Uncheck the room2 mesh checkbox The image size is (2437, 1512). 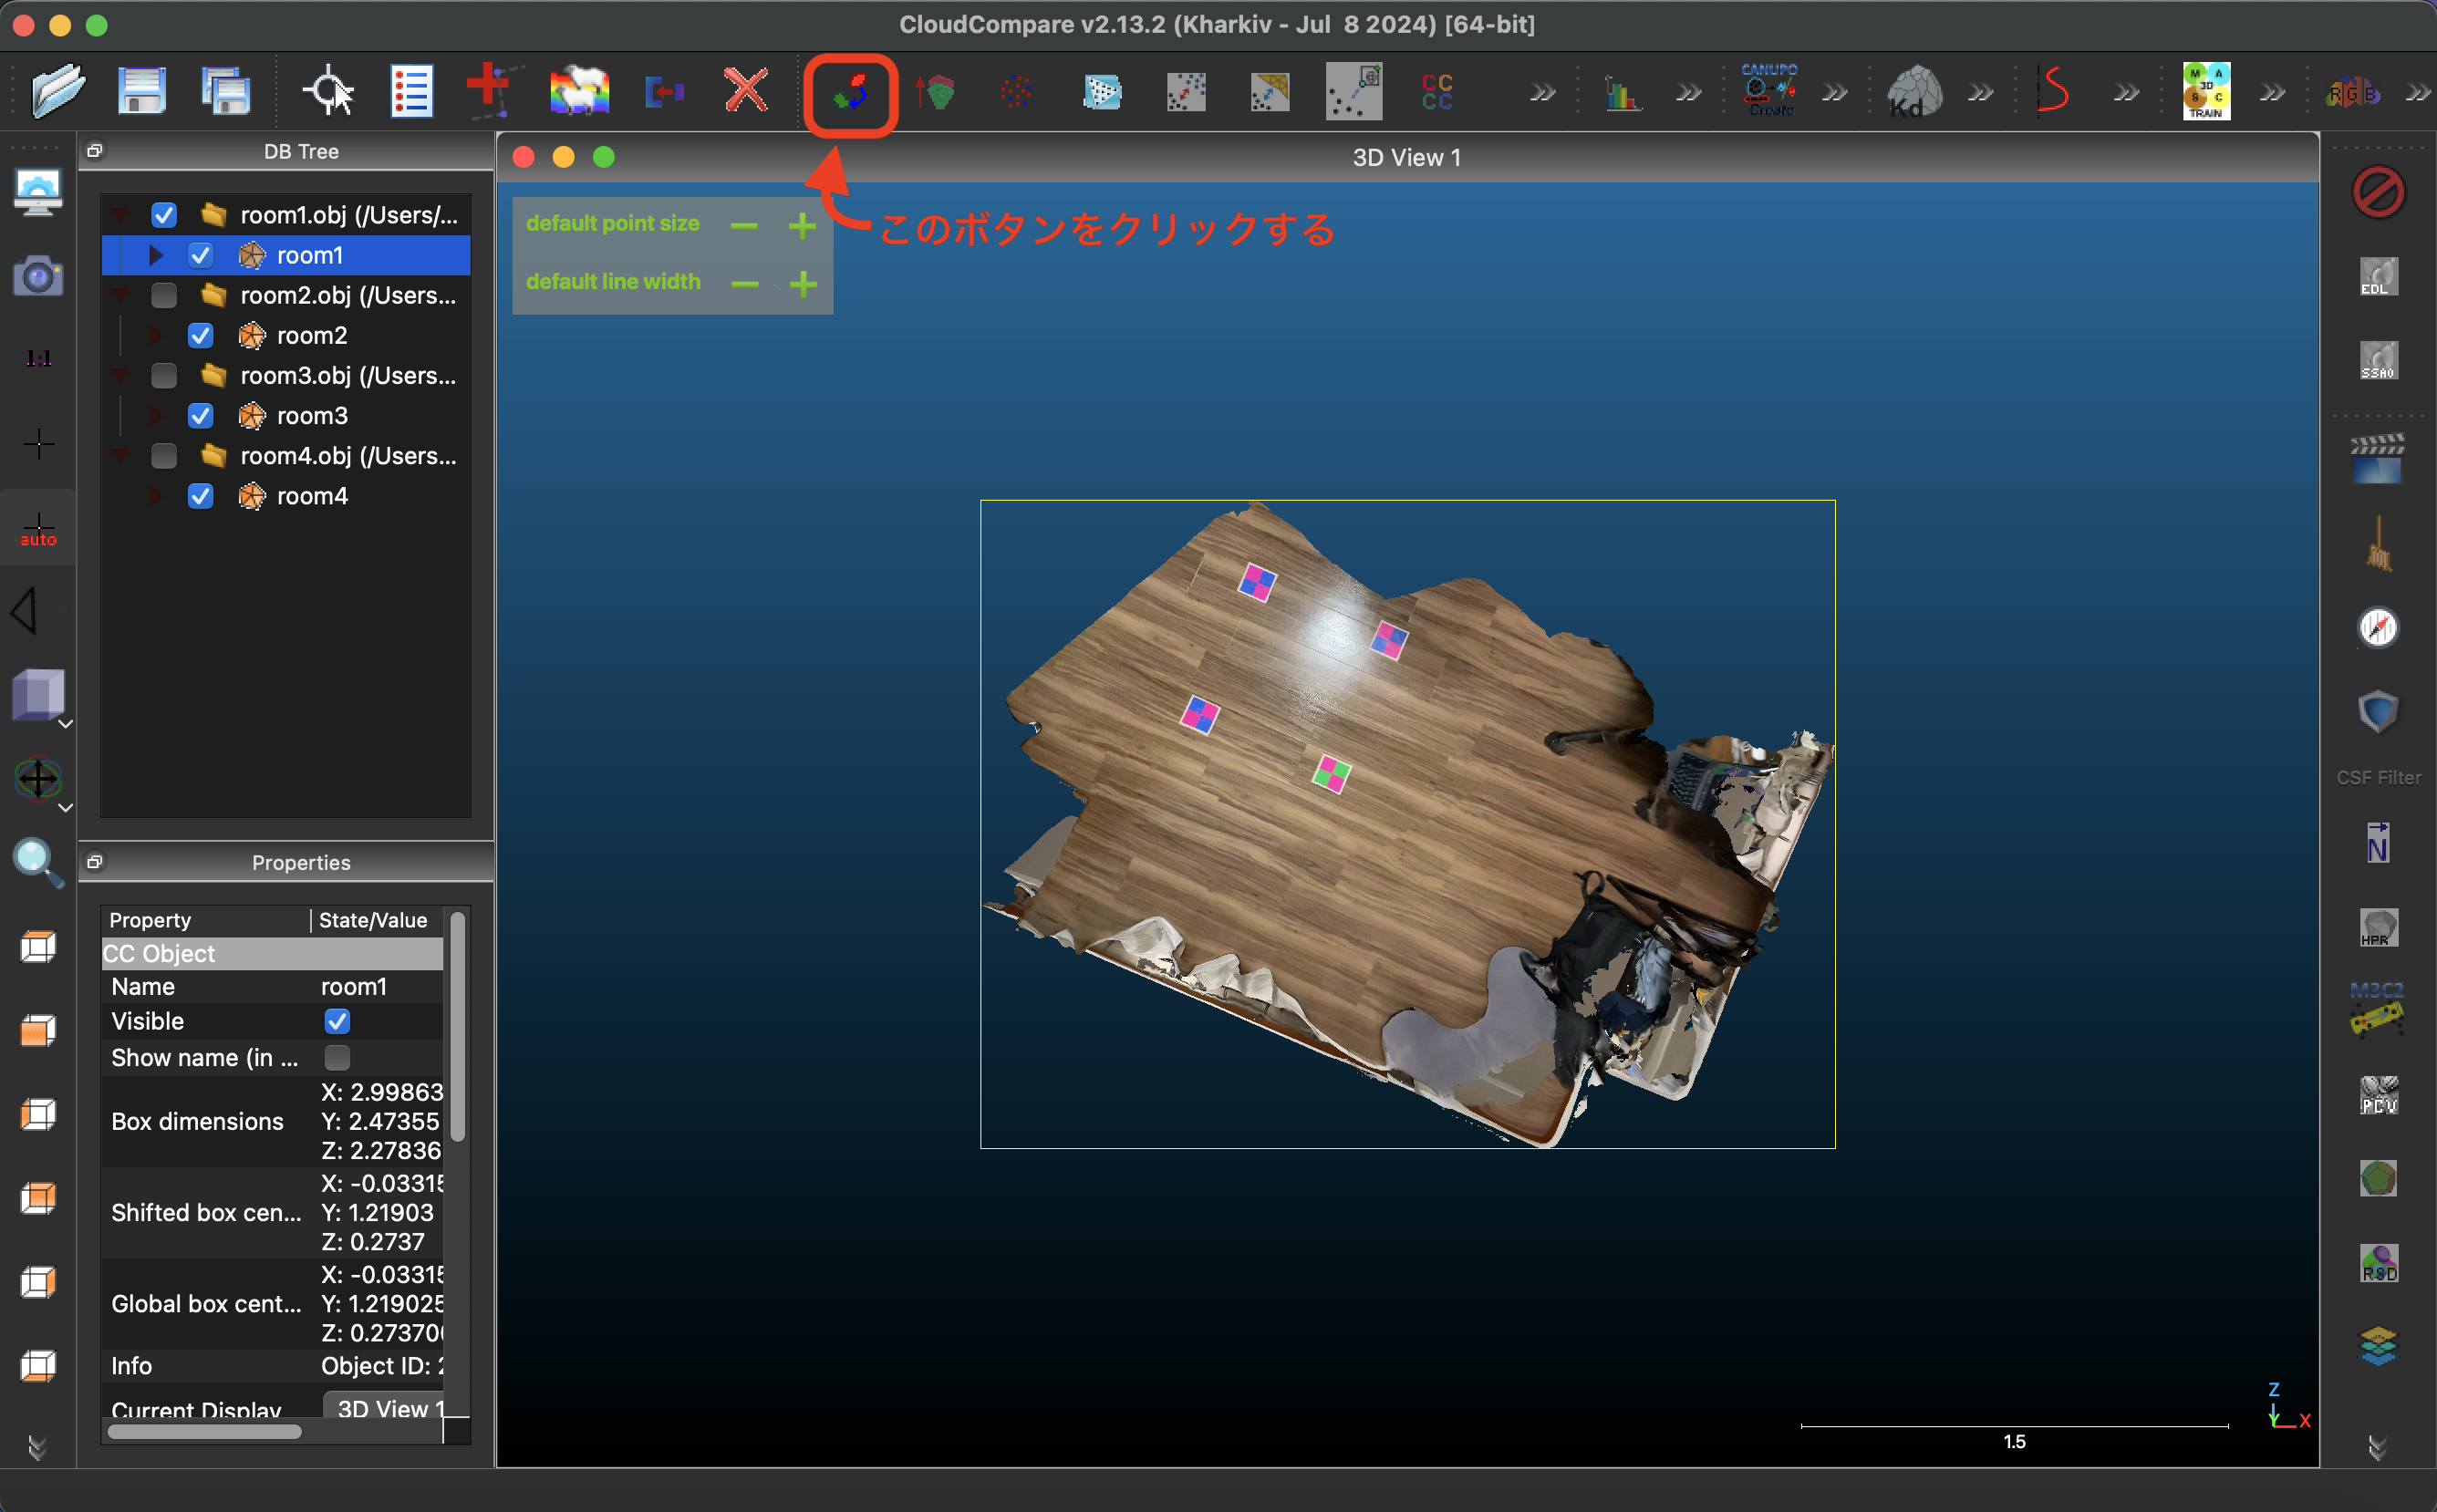200,336
